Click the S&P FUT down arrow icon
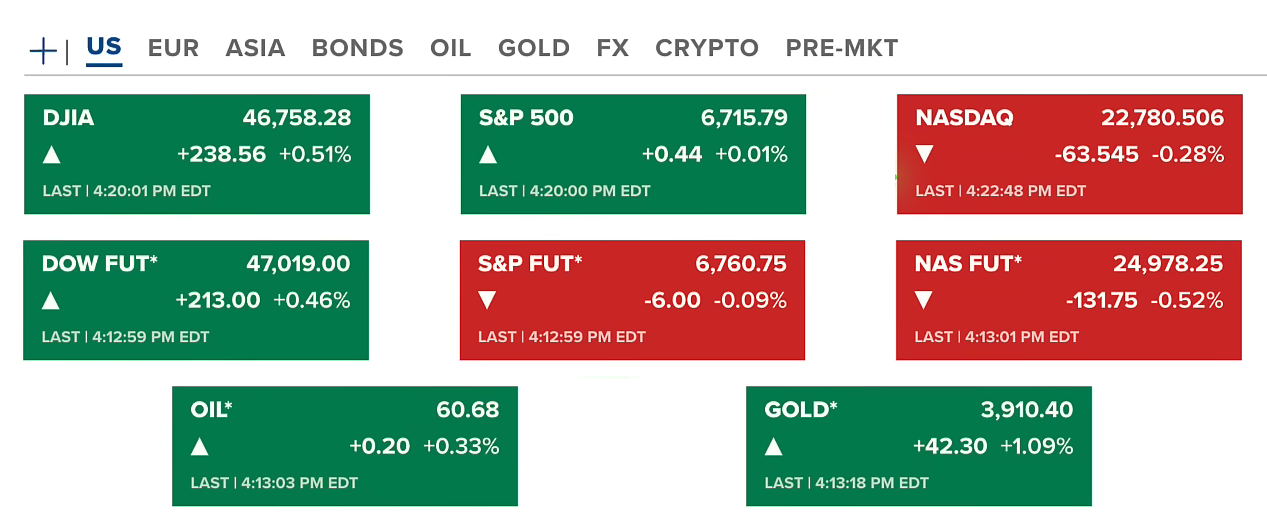Screen dimensions: 1267x527 click(x=487, y=301)
